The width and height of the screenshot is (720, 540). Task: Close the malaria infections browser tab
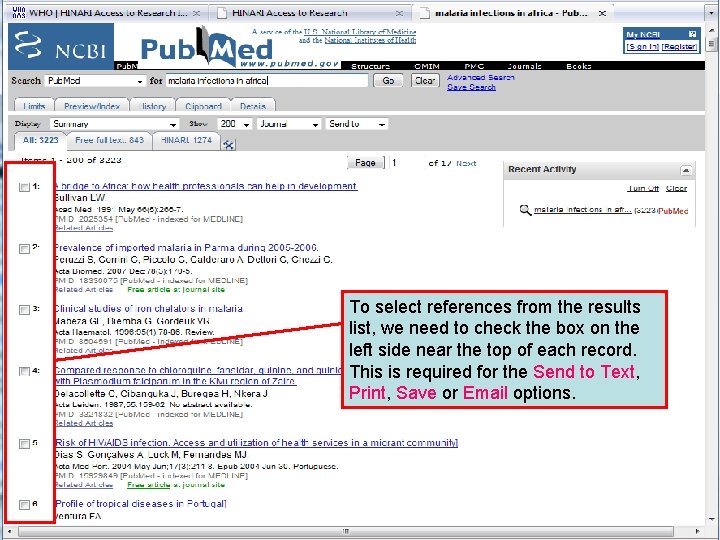(x=602, y=13)
